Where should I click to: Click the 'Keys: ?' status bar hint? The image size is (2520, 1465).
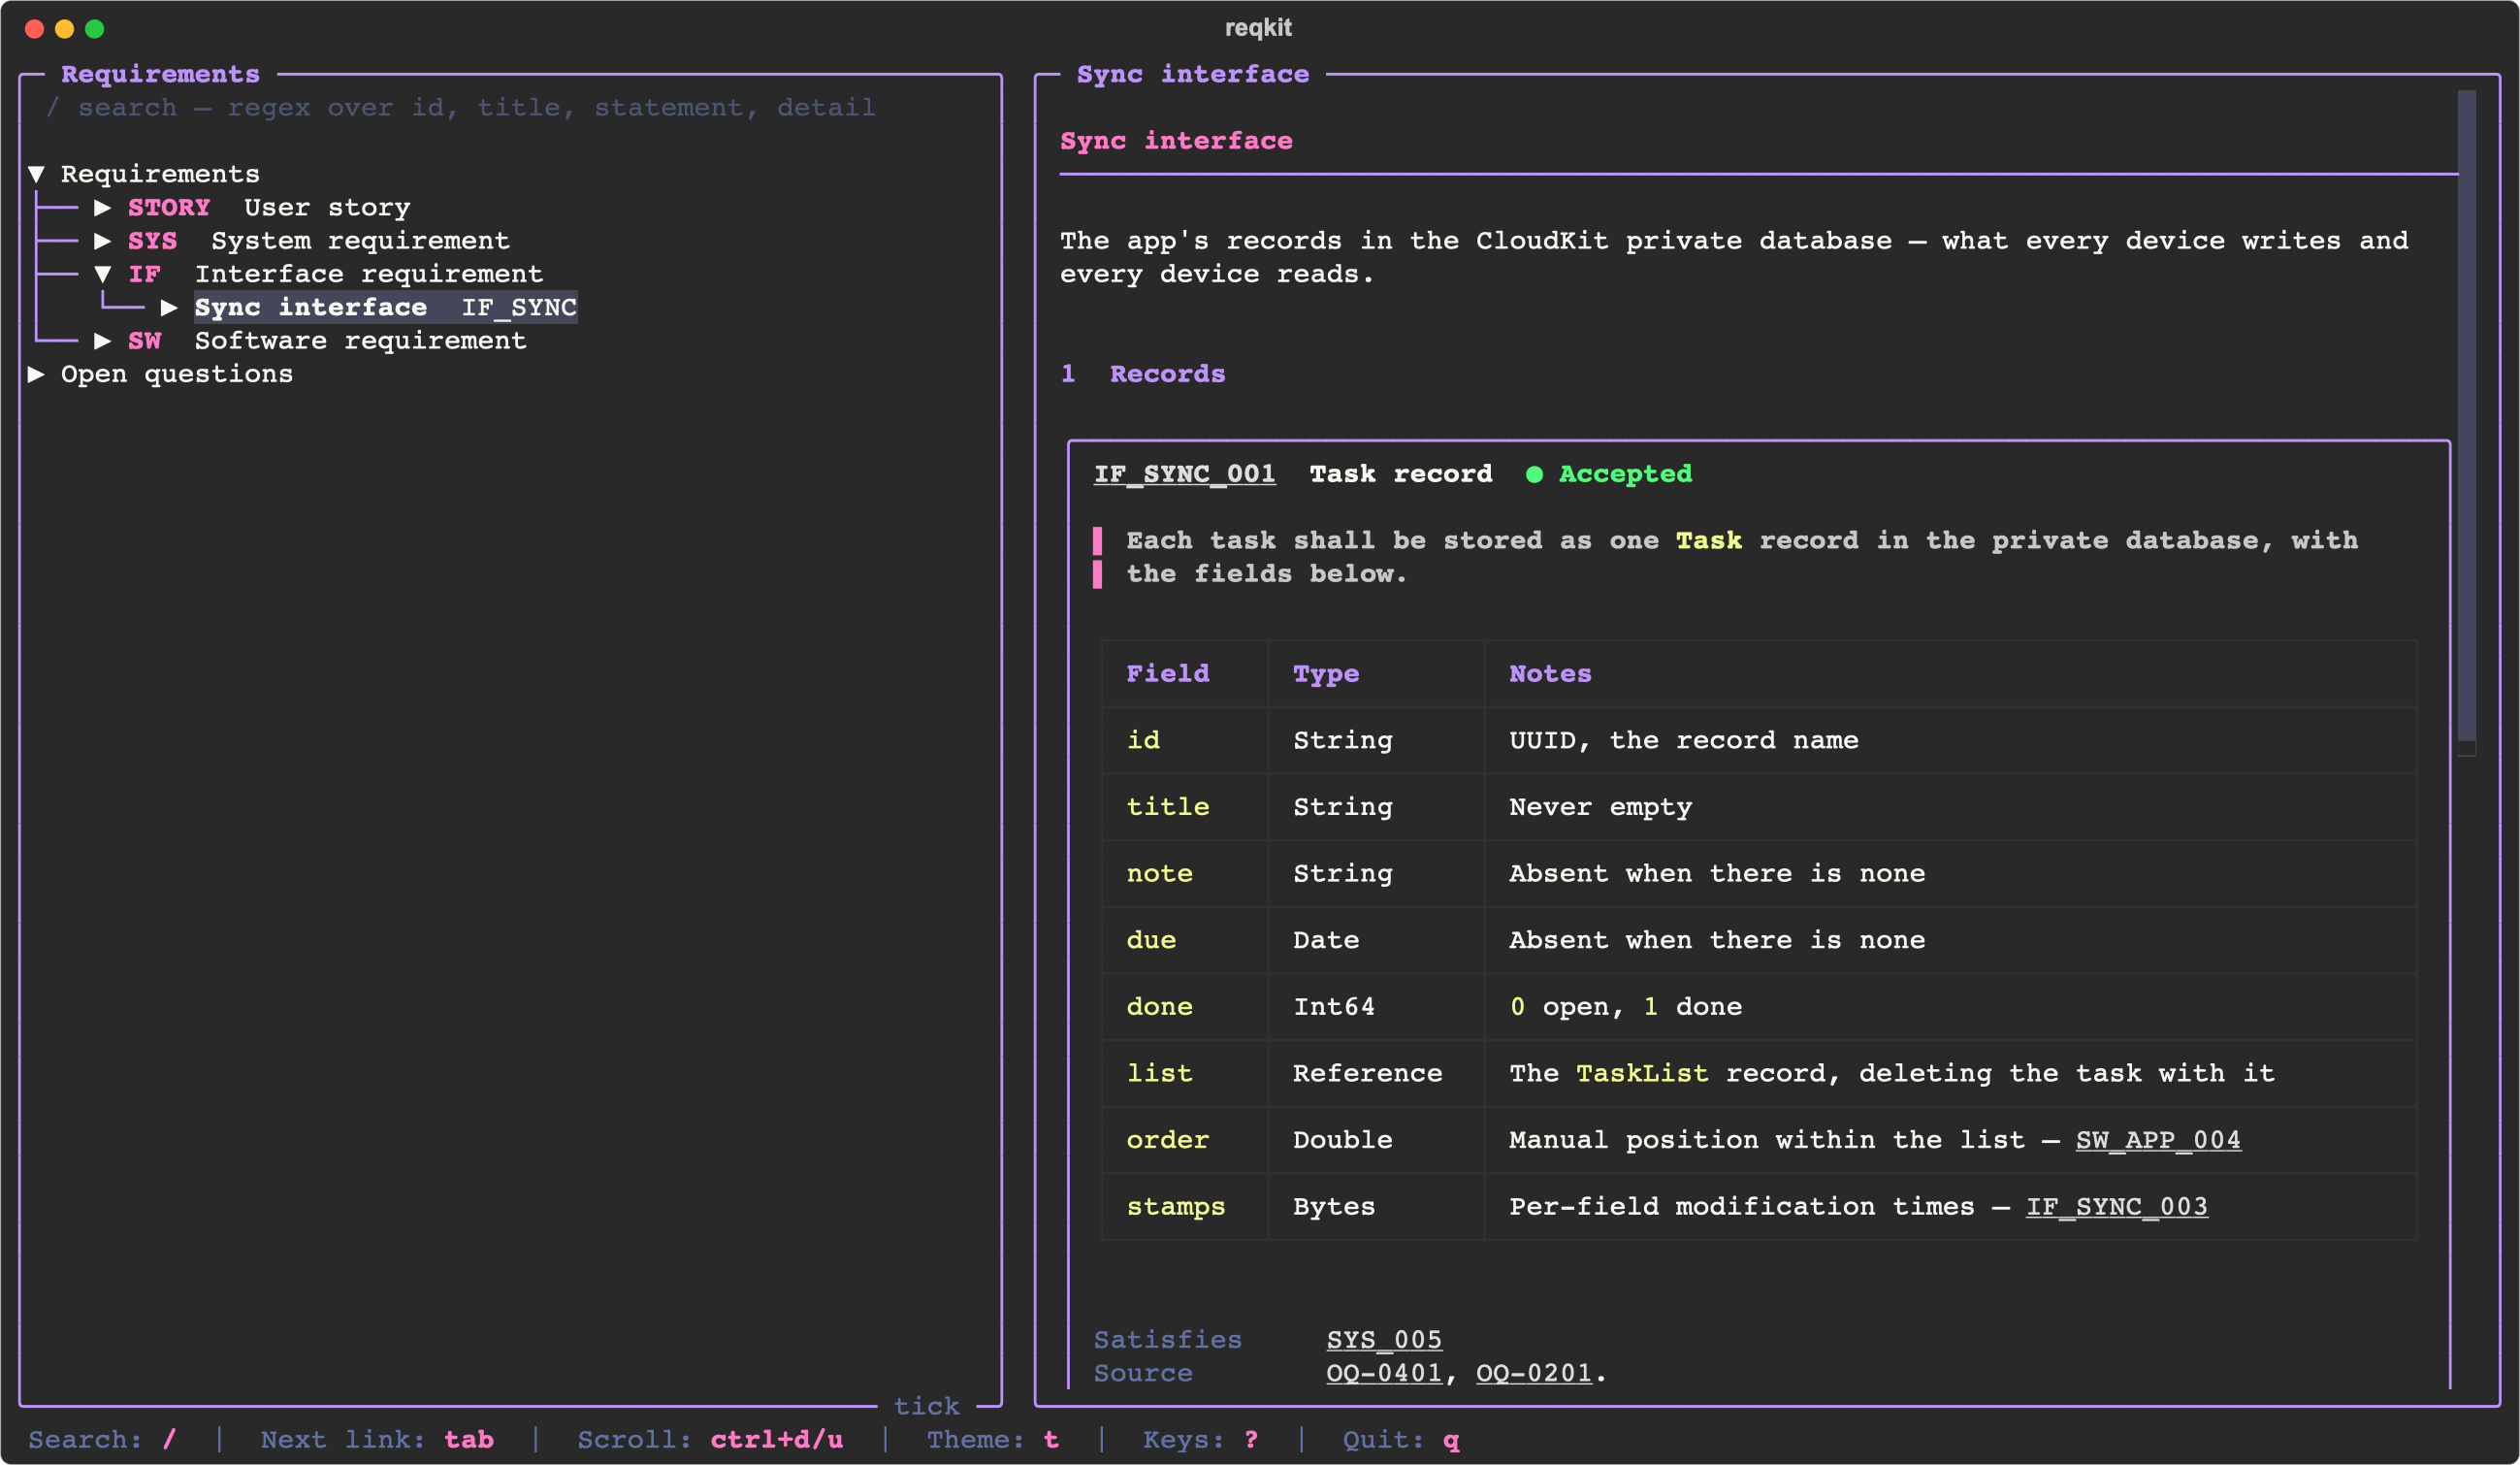[1201, 1440]
